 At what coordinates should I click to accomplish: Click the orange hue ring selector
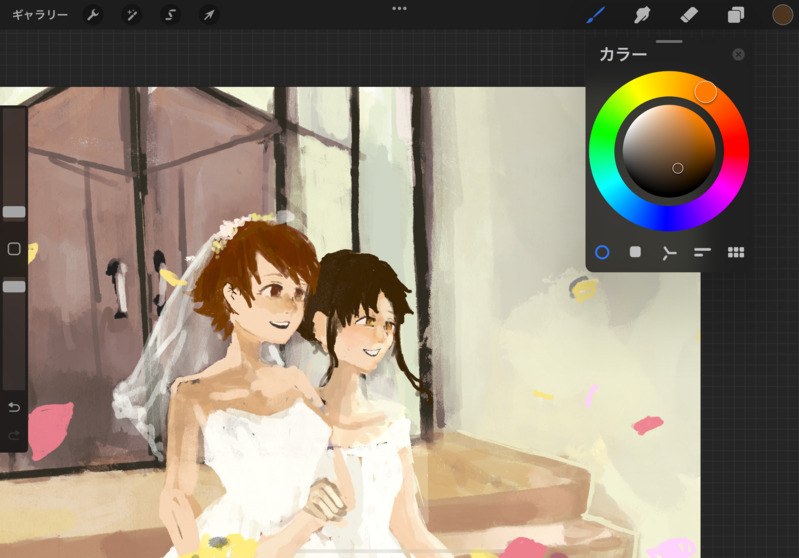(x=705, y=92)
